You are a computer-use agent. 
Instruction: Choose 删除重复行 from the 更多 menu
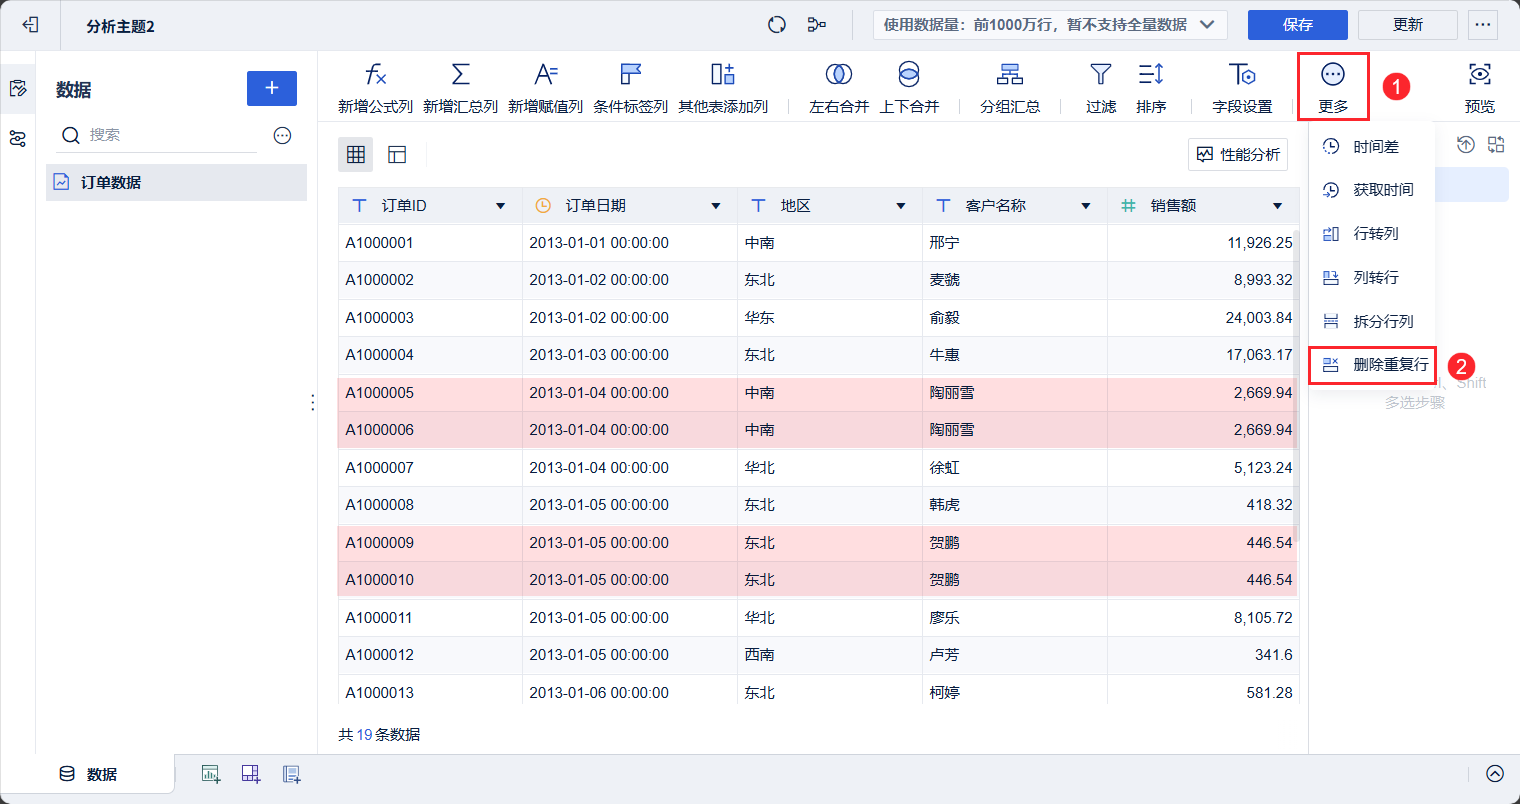(1372, 365)
